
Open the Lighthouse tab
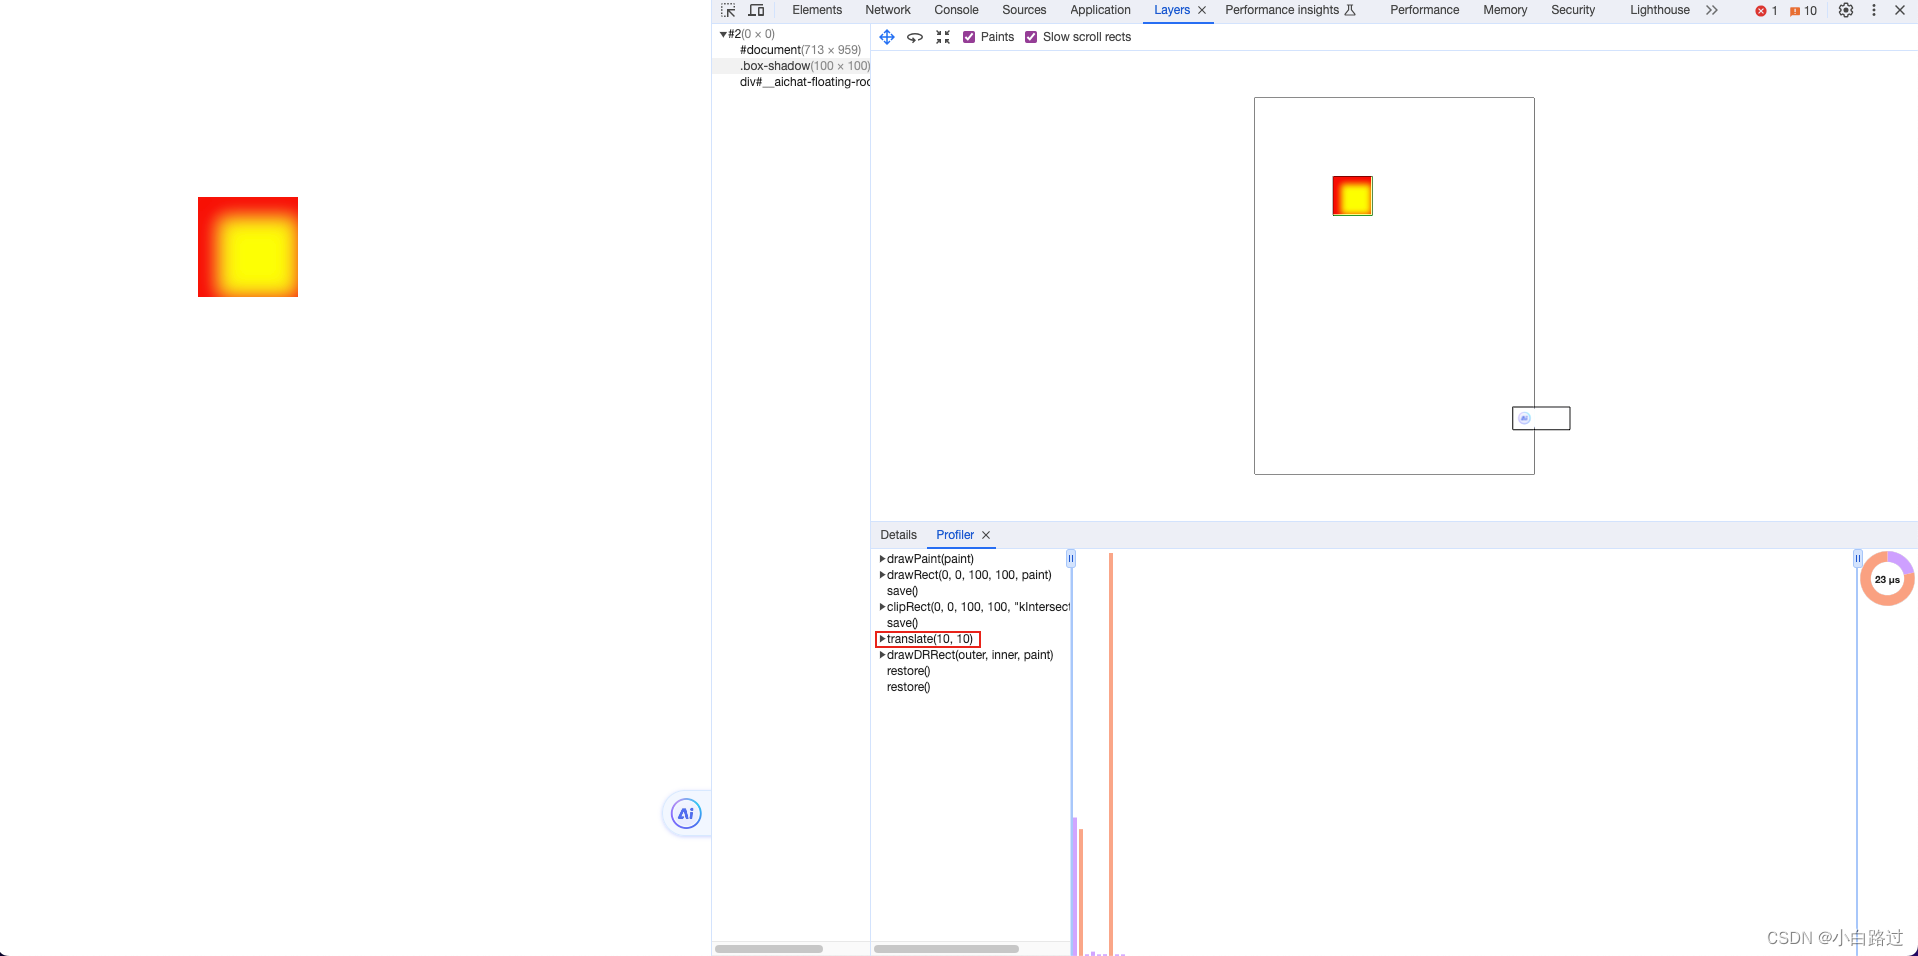click(1659, 10)
